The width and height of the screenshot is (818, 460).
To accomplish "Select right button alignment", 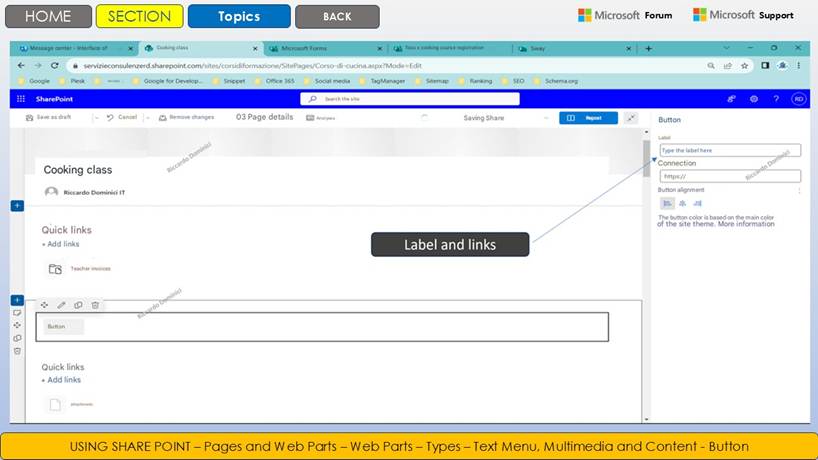I will coord(697,203).
